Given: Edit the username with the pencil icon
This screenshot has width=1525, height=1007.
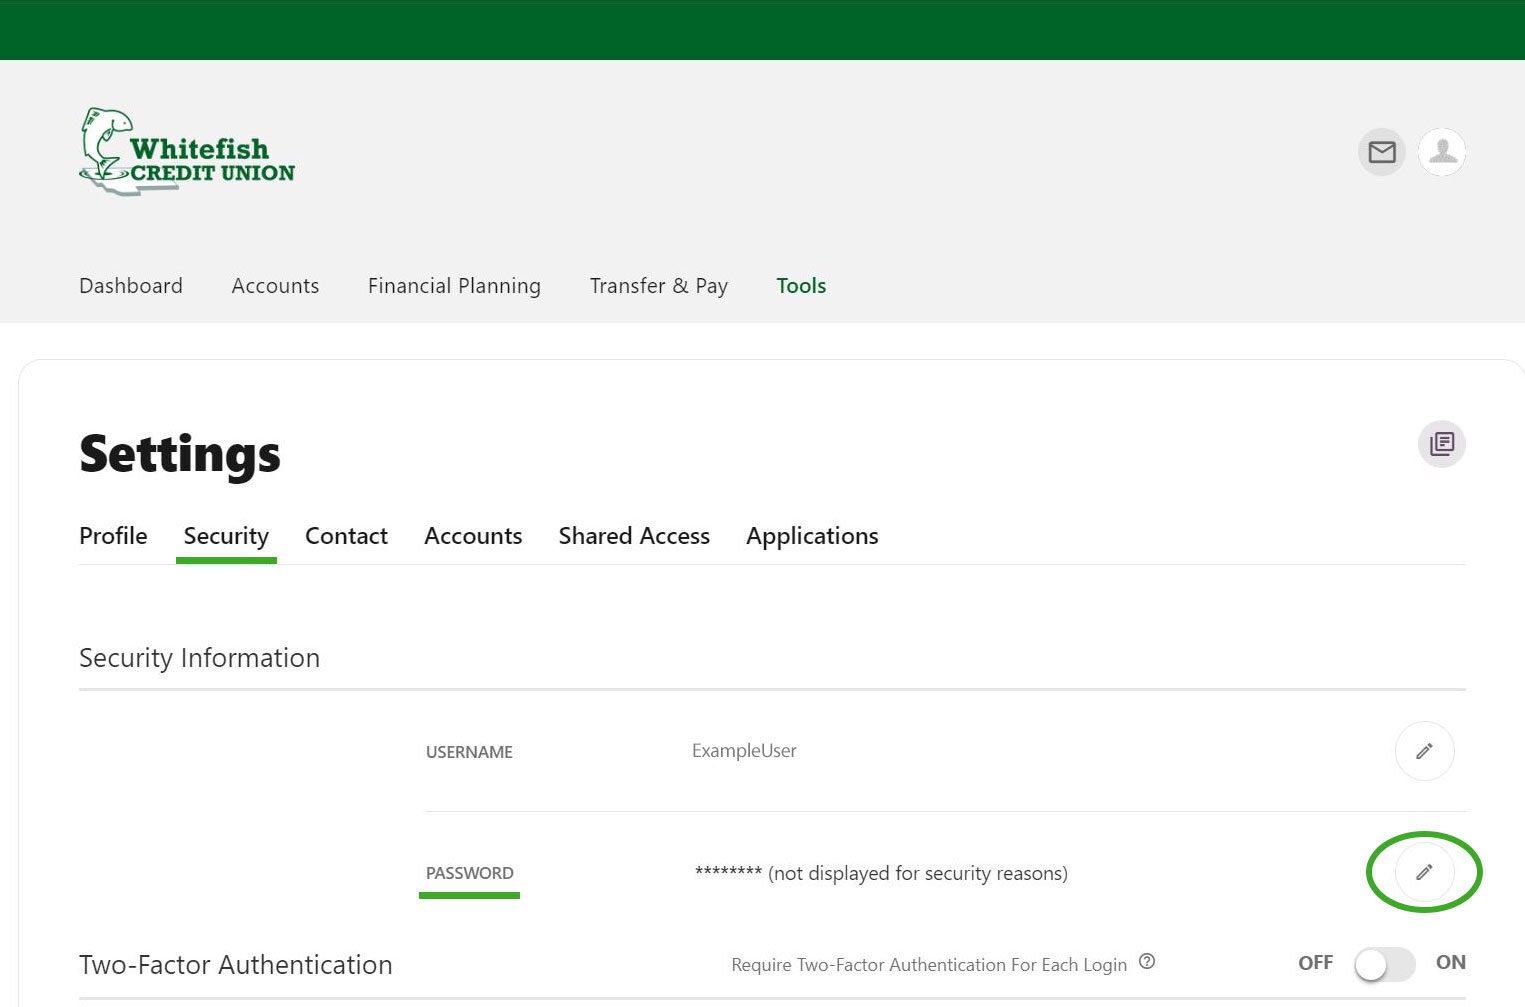Looking at the screenshot, I should click(x=1424, y=751).
